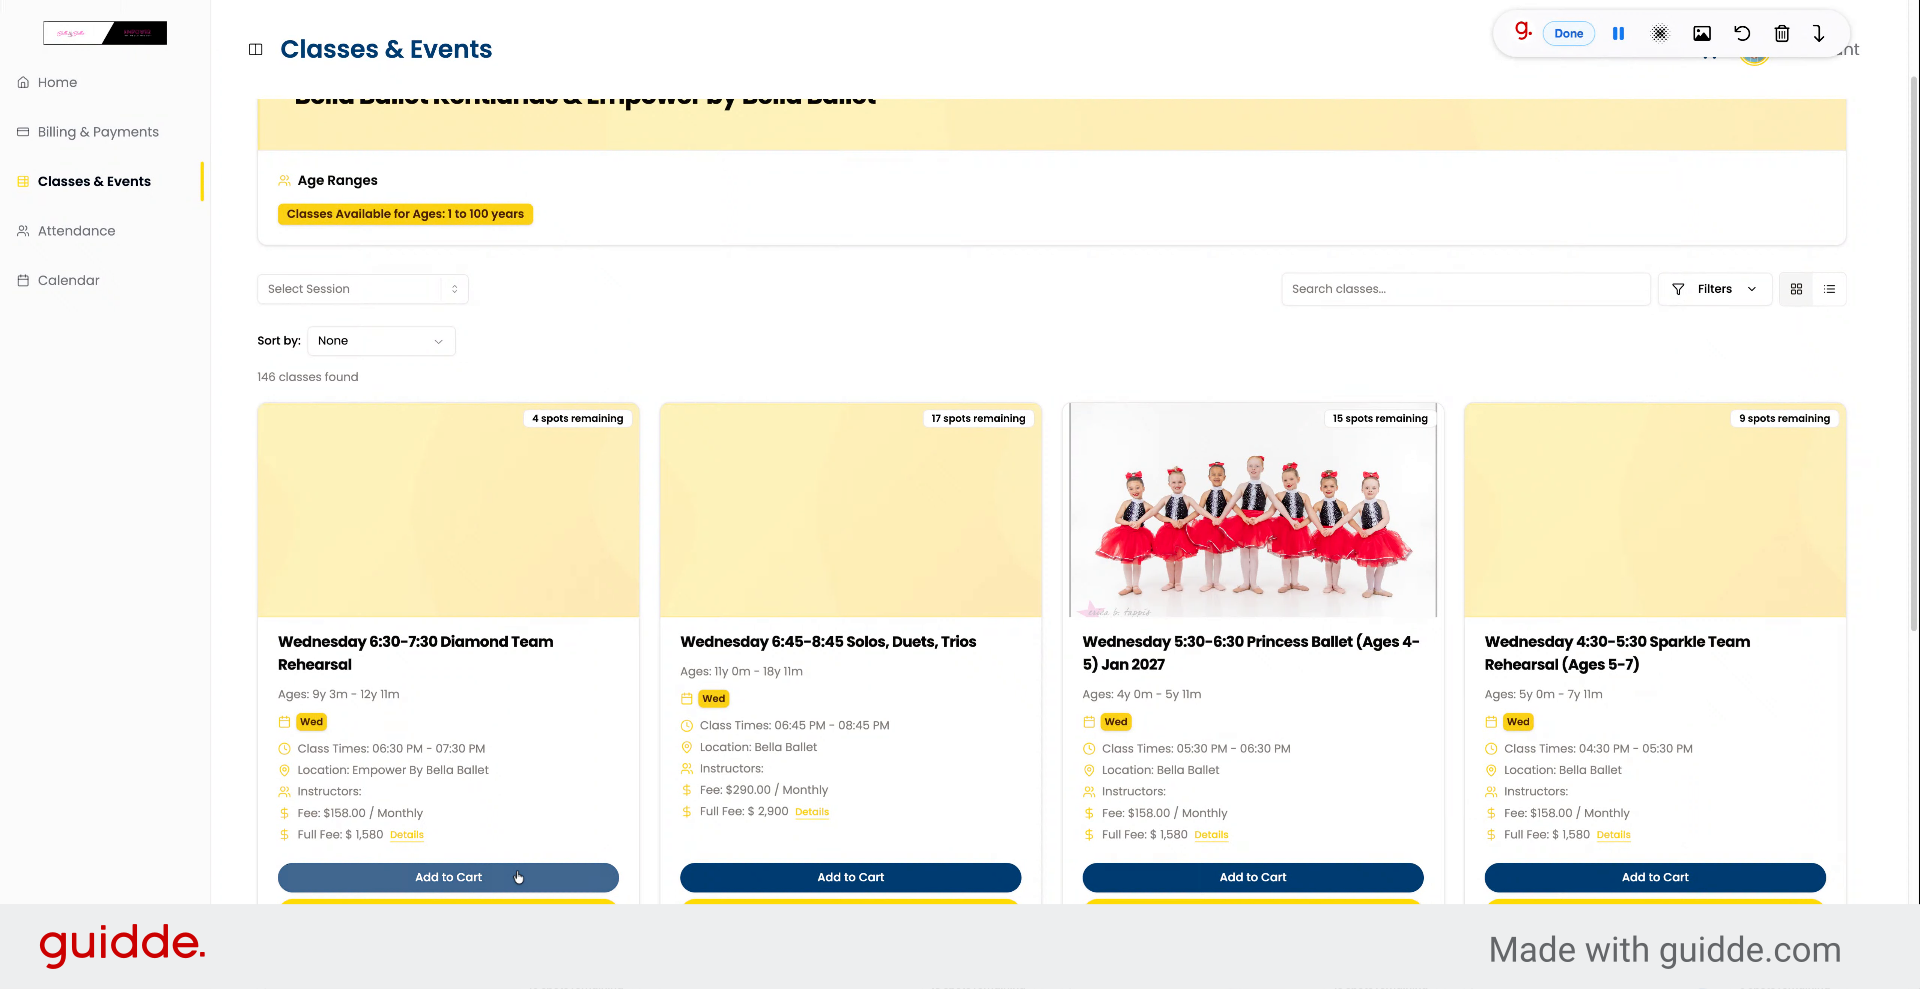Click the '4 spots remaining' badge

(x=577, y=419)
